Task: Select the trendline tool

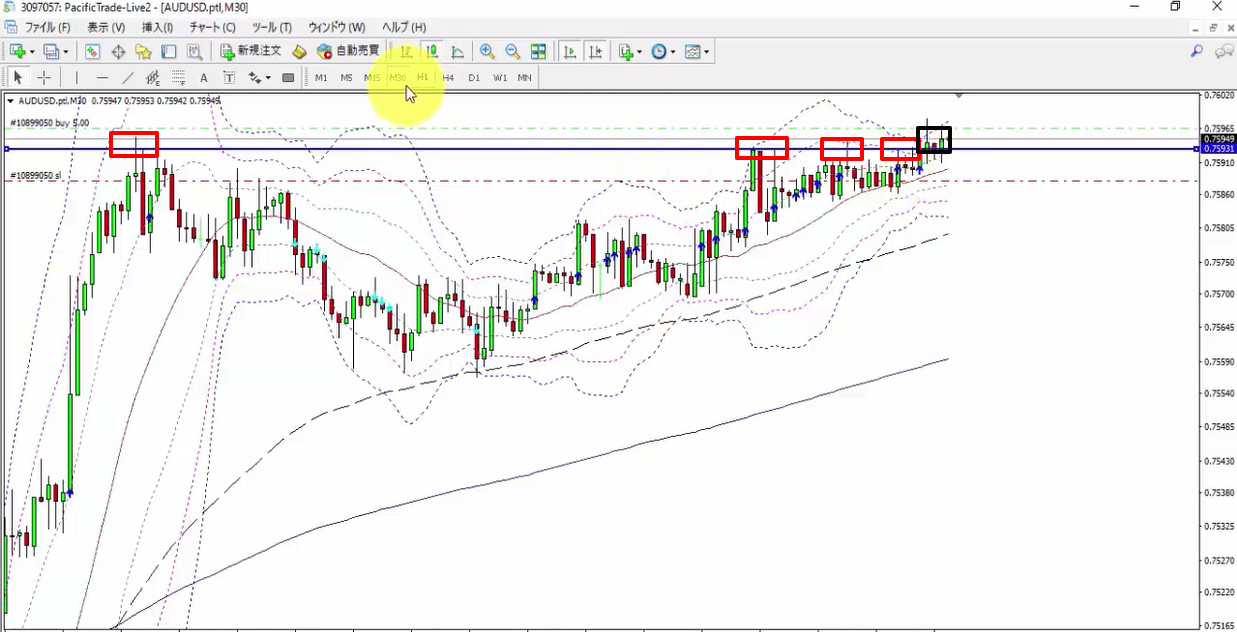Action: click(128, 77)
